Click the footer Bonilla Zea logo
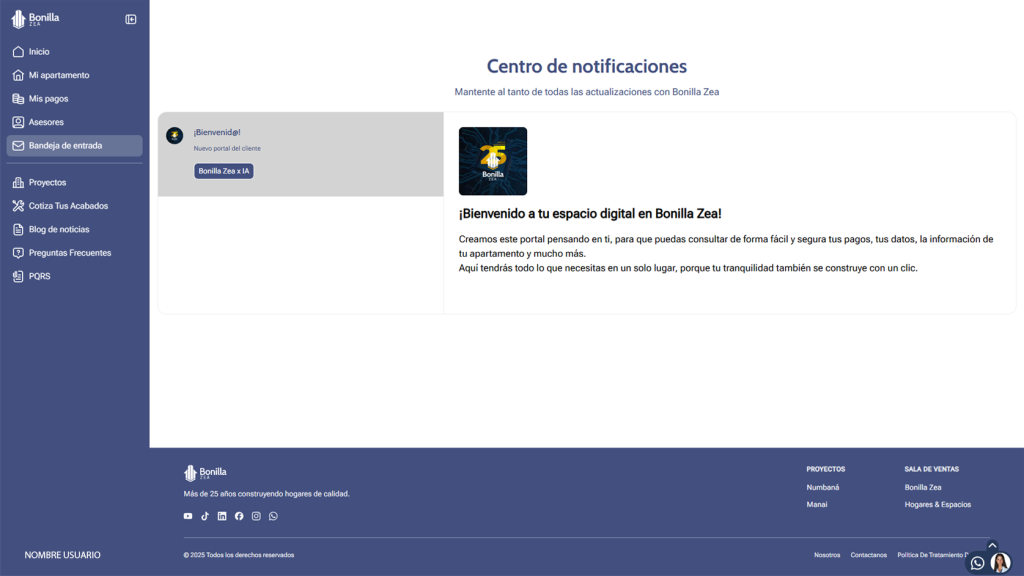Image resolution: width=1024 pixels, height=576 pixels. click(x=205, y=472)
